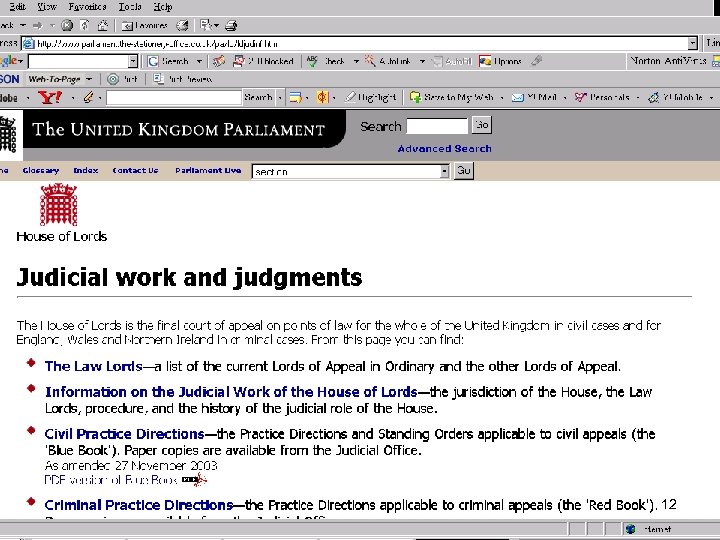Open Civil Practice Directions link
This screenshot has width=720, height=540.
(x=124, y=434)
